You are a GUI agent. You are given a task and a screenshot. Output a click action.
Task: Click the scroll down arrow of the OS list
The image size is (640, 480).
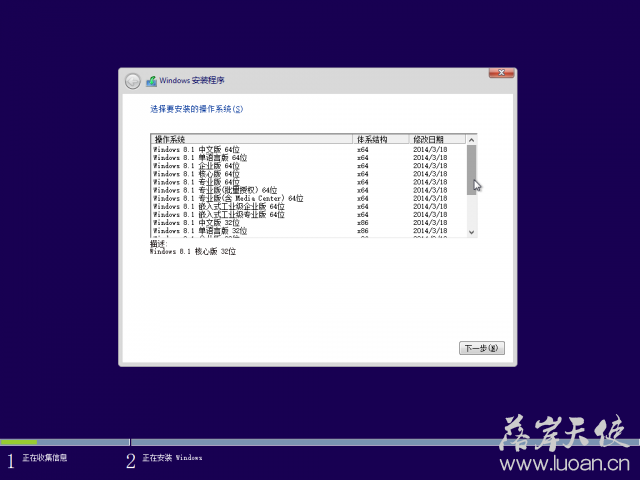tap(471, 232)
